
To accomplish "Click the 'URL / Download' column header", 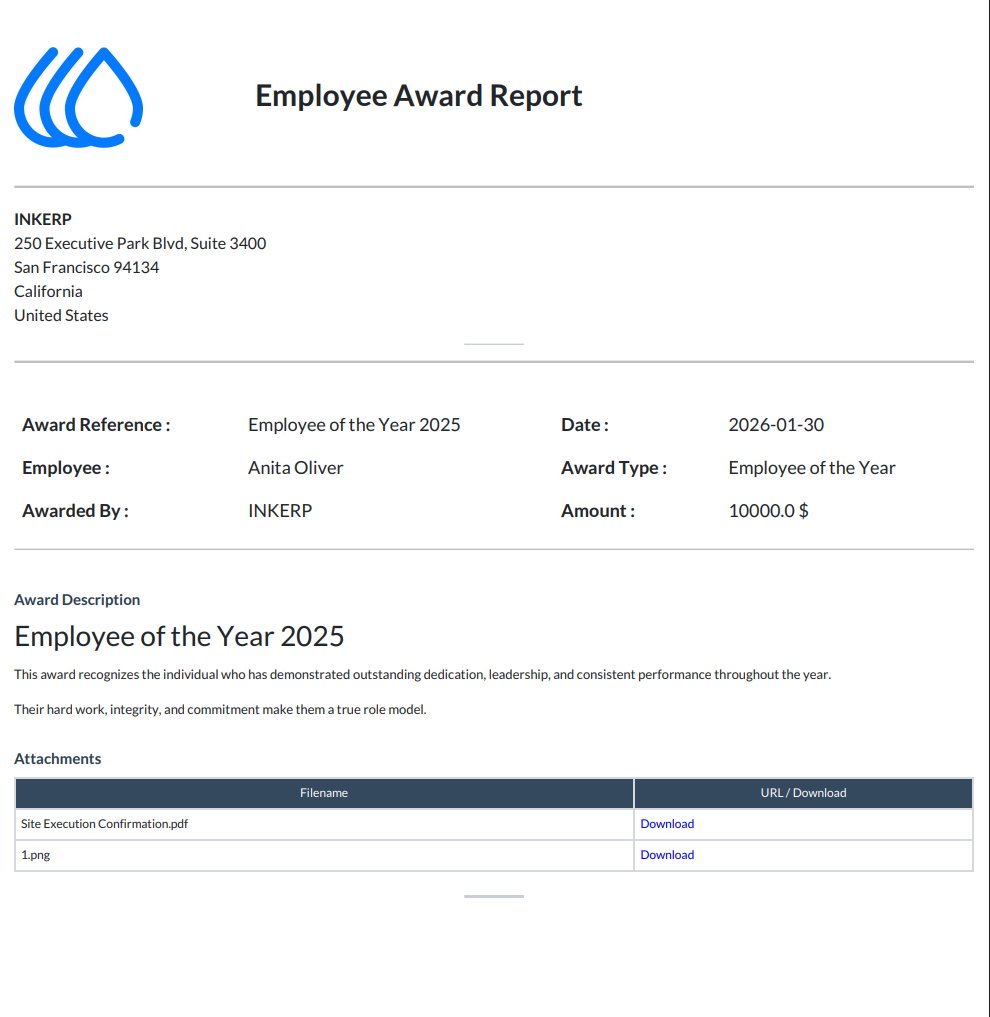I will (803, 793).
